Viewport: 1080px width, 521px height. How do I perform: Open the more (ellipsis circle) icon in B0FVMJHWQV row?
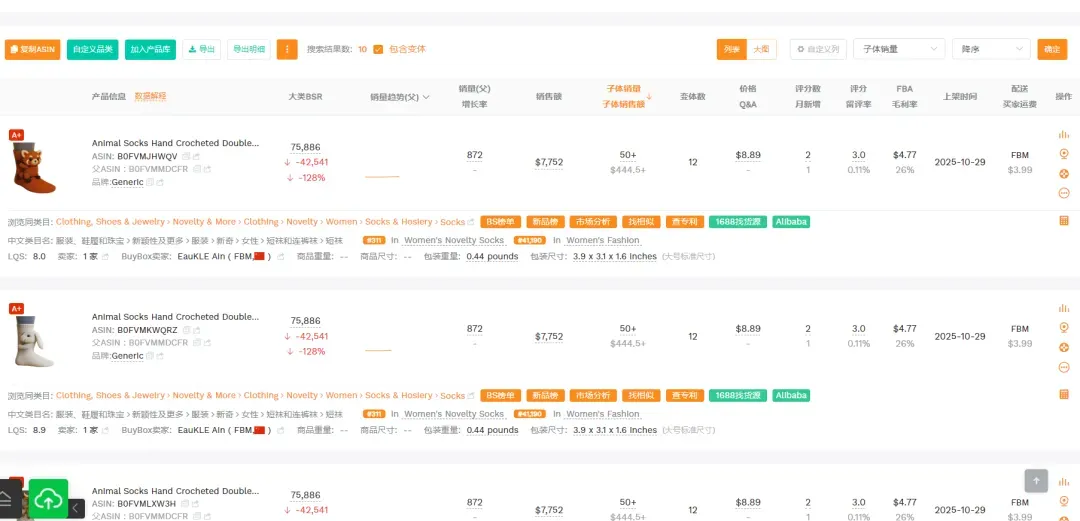coord(1063,193)
